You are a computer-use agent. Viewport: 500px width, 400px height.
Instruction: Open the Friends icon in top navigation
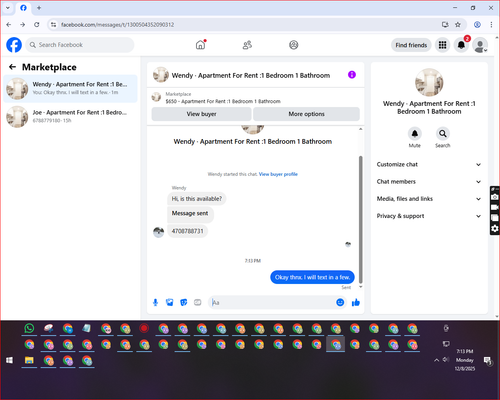point(247,45)
